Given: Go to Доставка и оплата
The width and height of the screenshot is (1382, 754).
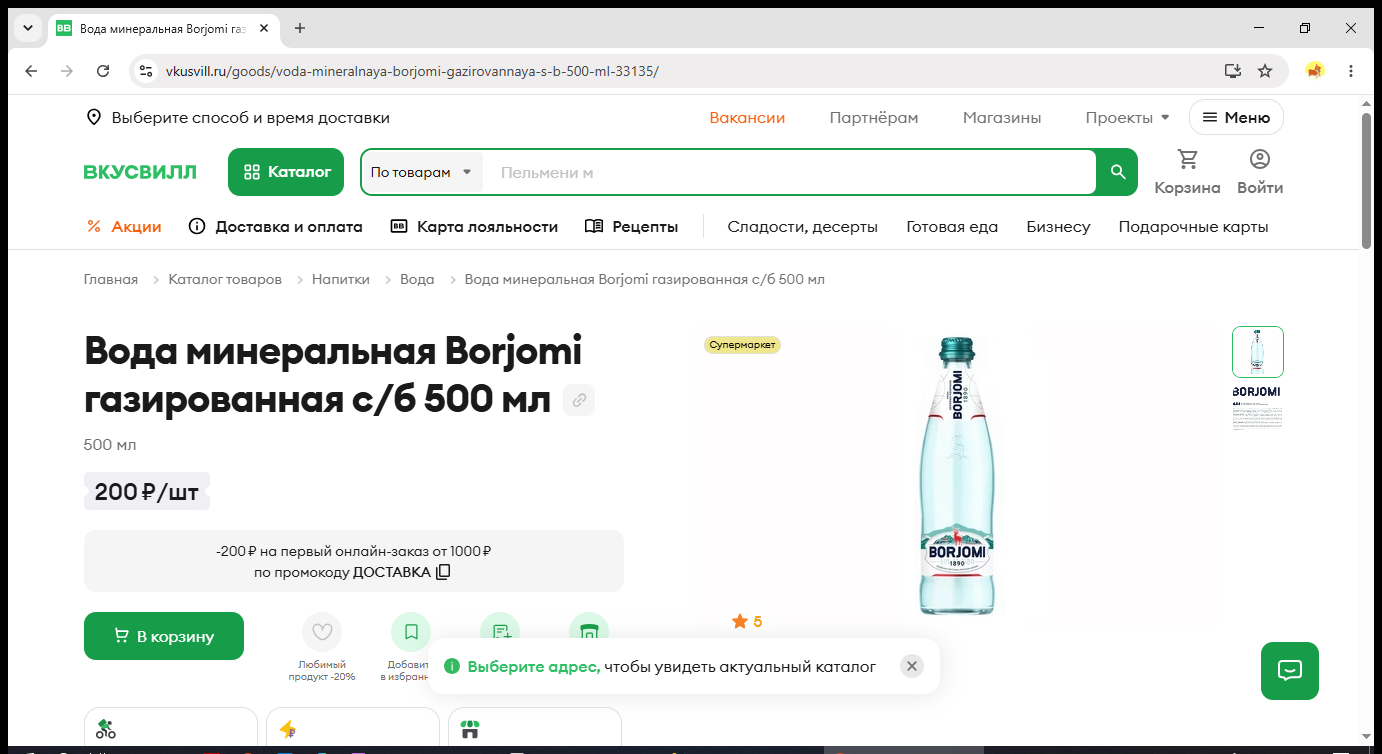Looking at the screenshot, I should (x=276, y=227).
